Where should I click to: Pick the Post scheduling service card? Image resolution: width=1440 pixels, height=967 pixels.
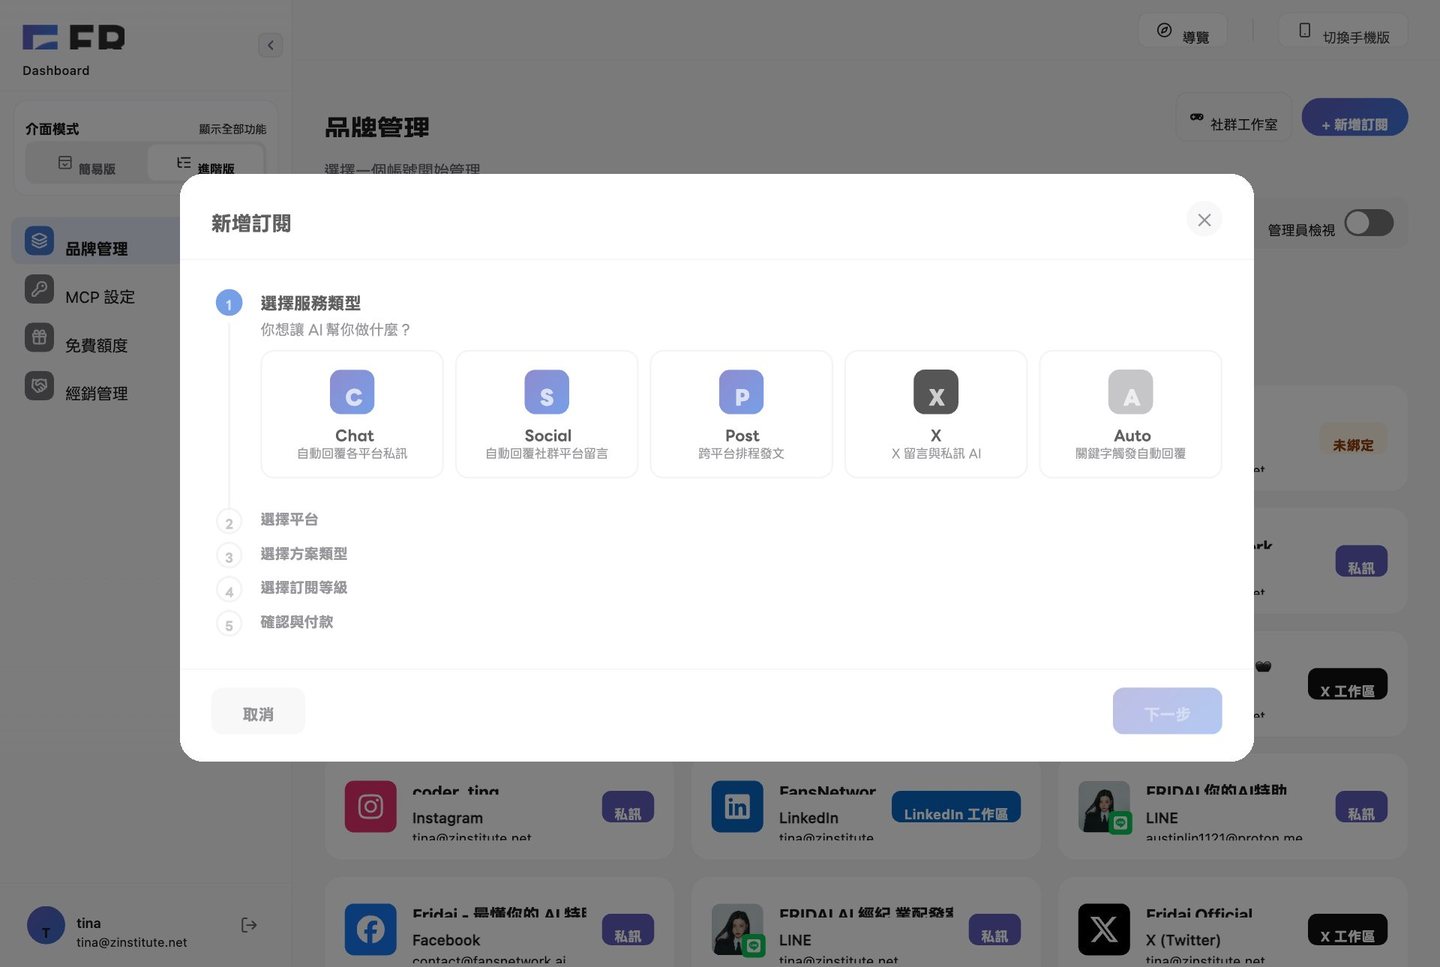pyautogui.click(x=741, y=414)
